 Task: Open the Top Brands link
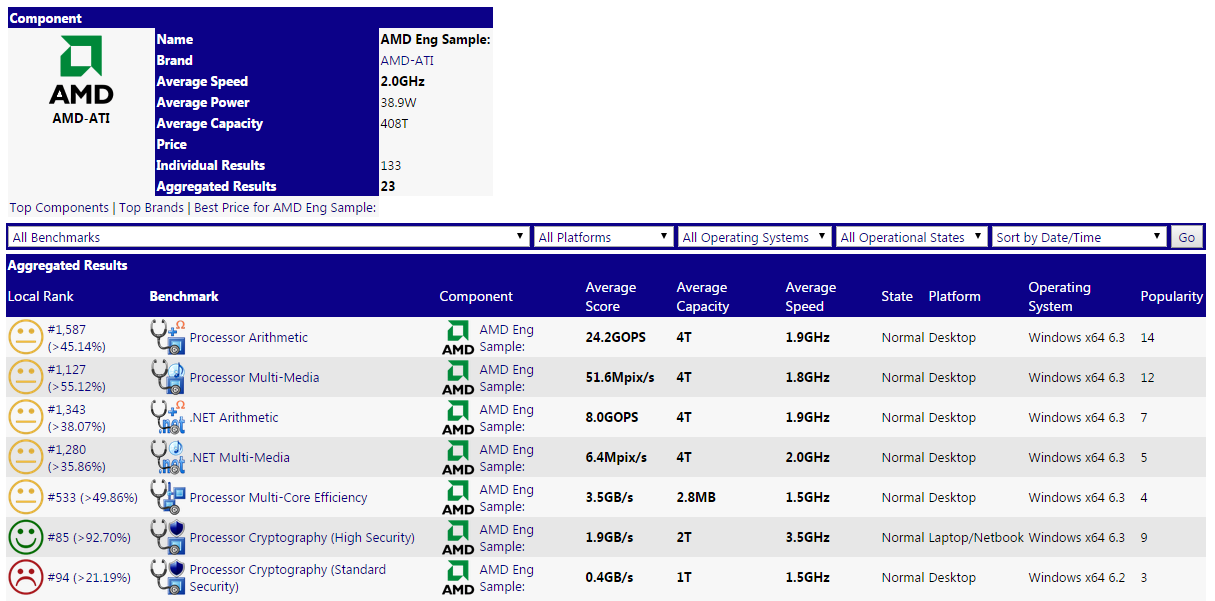(x=151, y=208)
